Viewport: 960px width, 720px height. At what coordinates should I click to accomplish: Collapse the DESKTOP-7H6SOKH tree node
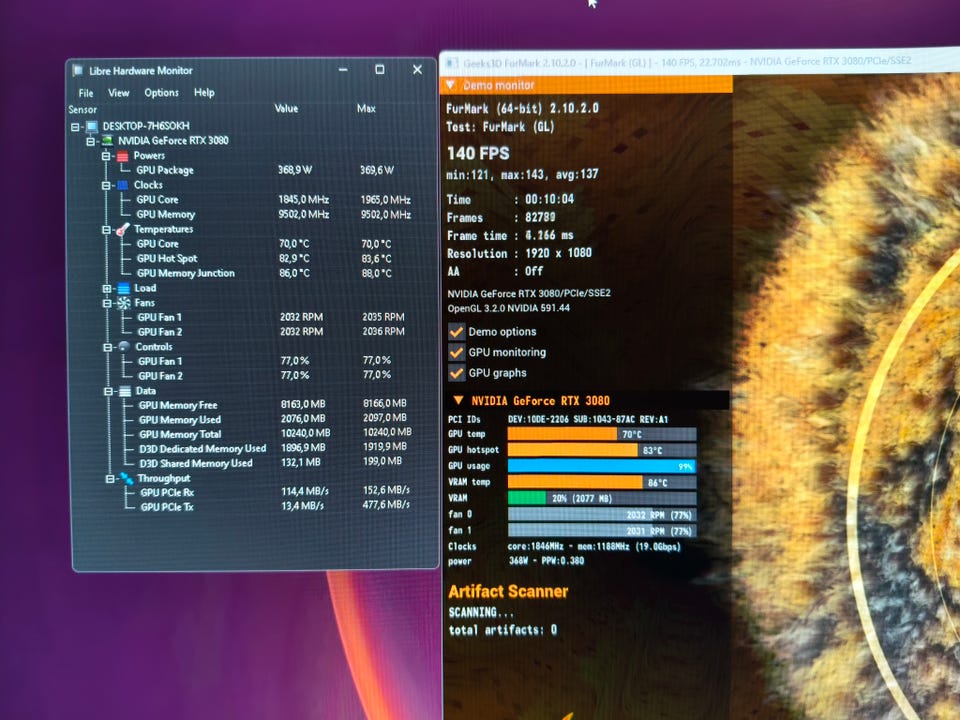click(75, 127)
